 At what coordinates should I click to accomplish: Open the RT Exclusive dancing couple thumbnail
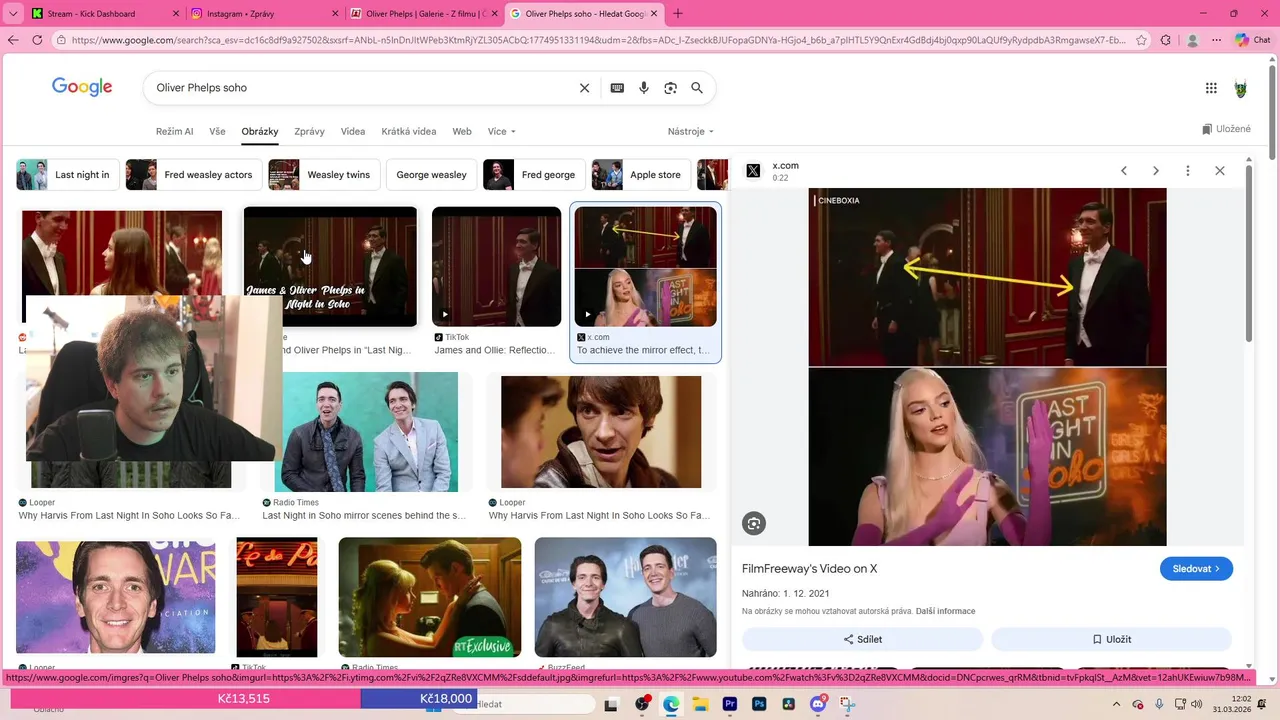coord(430,597)
